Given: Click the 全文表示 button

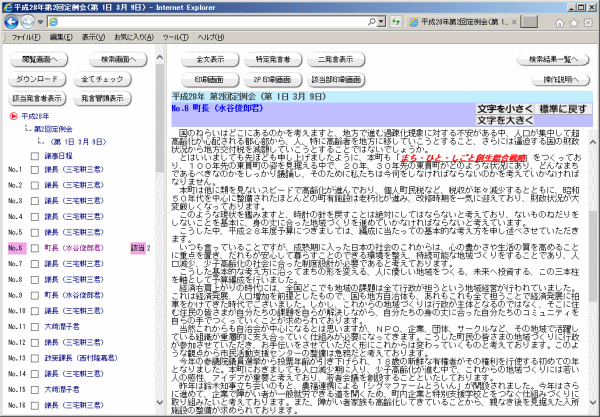Looking at the screenshot, I should pos(210,59).
